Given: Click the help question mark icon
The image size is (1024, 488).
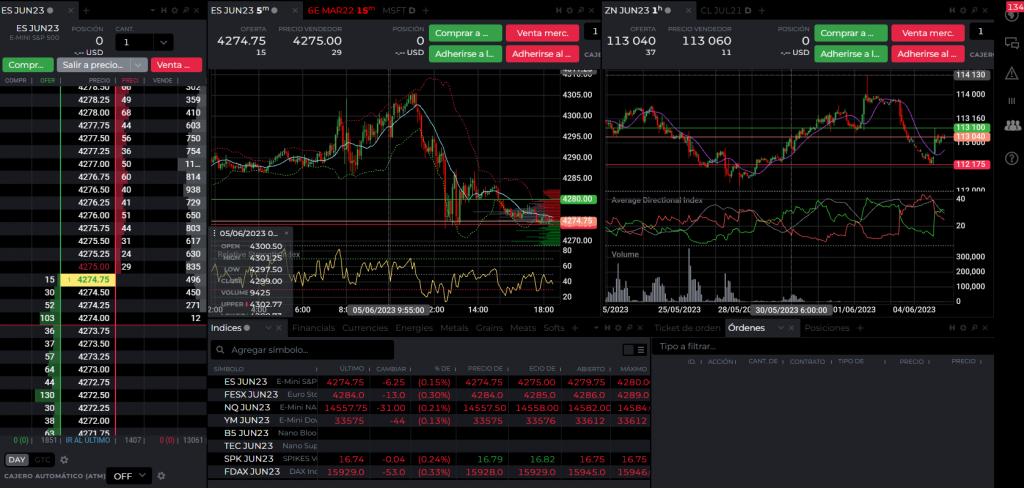Looking at the screenshot, I should tap(1011, 157).
